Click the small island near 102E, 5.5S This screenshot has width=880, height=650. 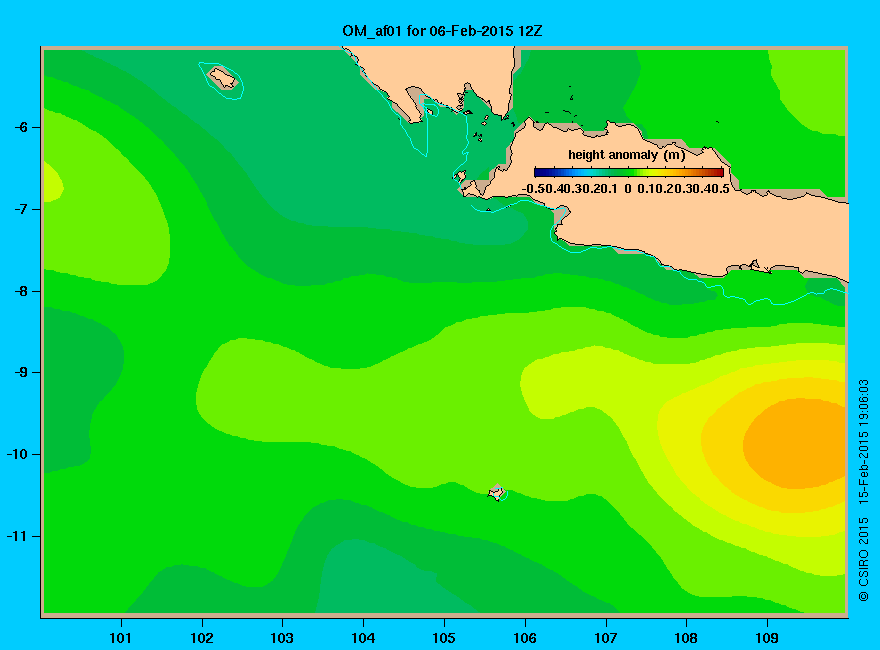pyautogui.click(x=223, y=78)
